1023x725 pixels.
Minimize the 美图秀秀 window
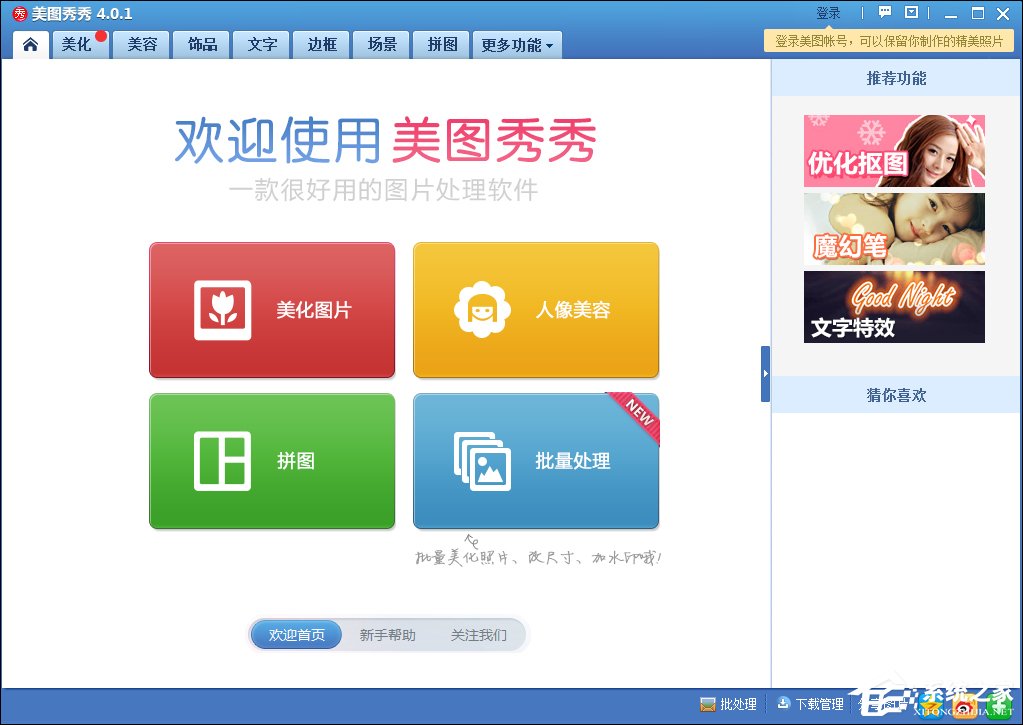[951, 14]
